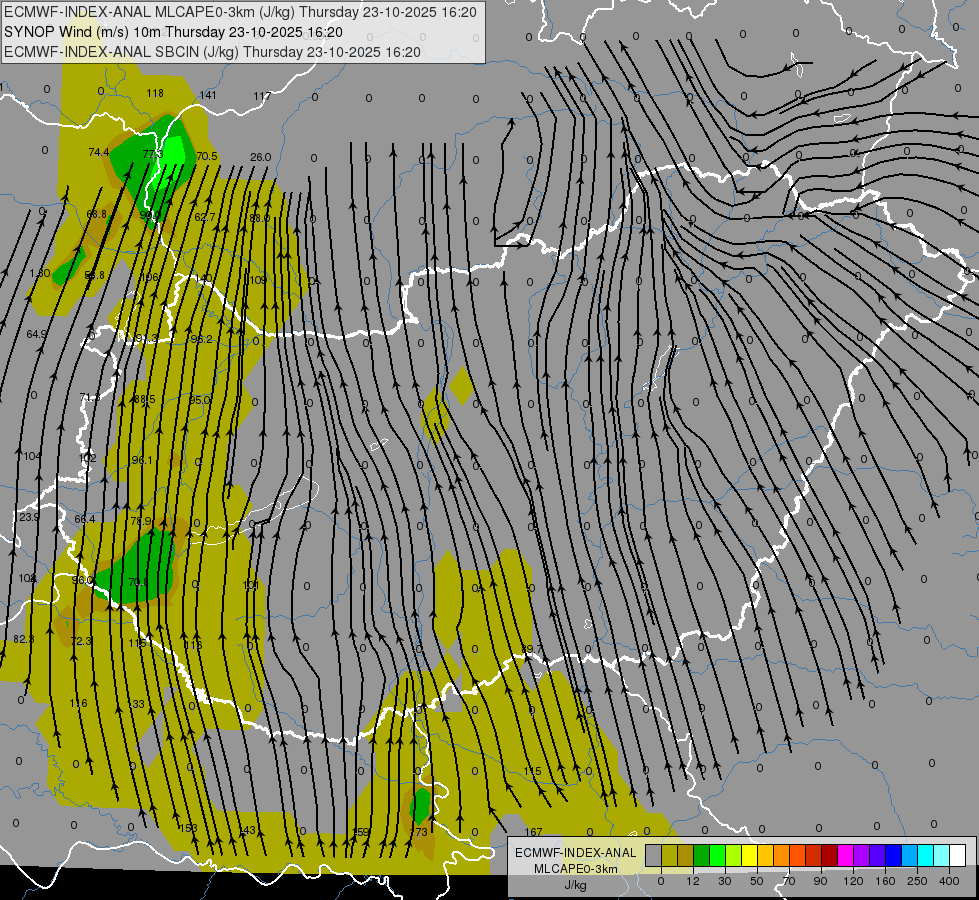Click the legend unit label J/kg
This screenshot has height=900, width=979.
pos(575,885)
